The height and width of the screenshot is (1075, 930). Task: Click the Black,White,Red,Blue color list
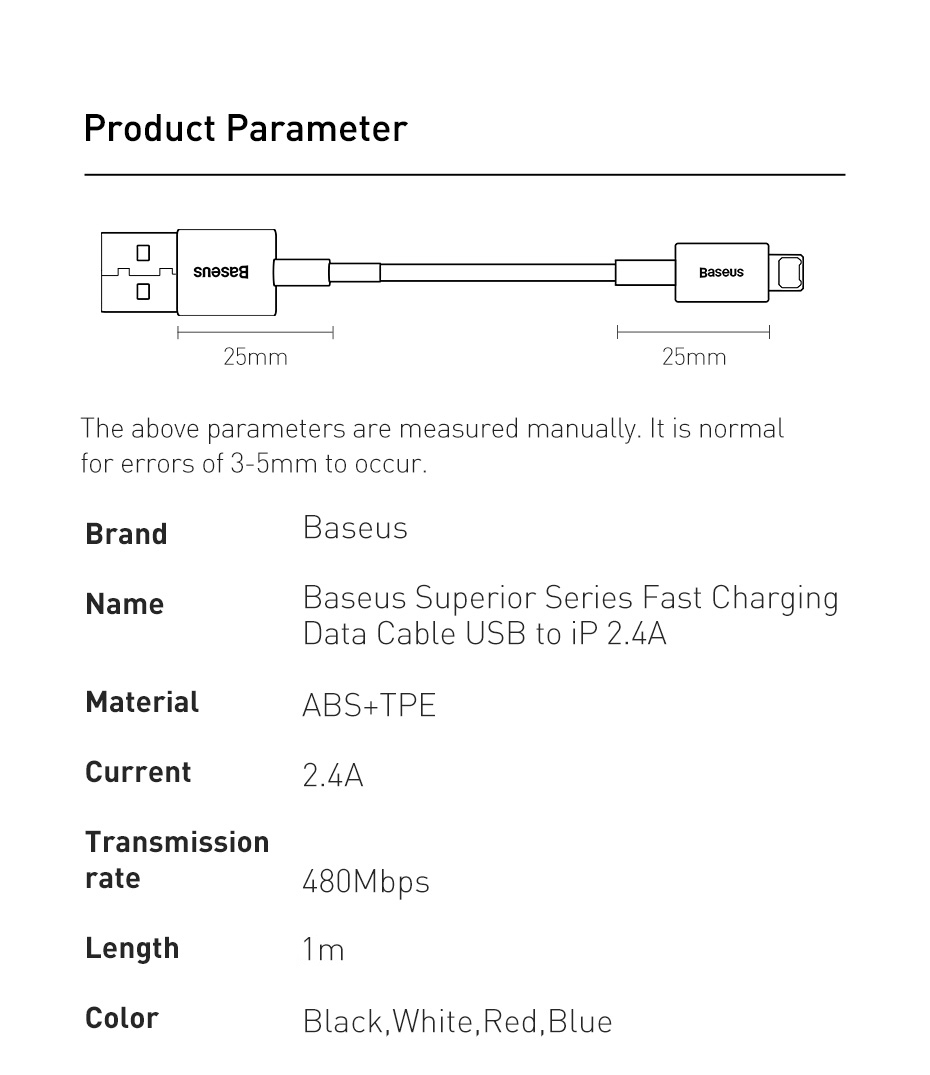pyautogui.click(x=457, y=1022)
